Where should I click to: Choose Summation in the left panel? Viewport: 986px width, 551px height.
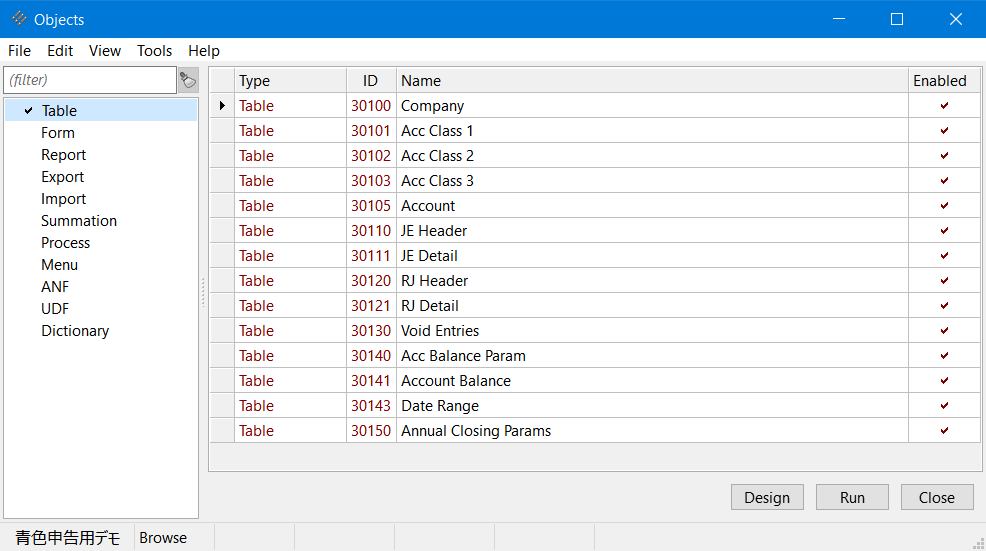(79, 221)
